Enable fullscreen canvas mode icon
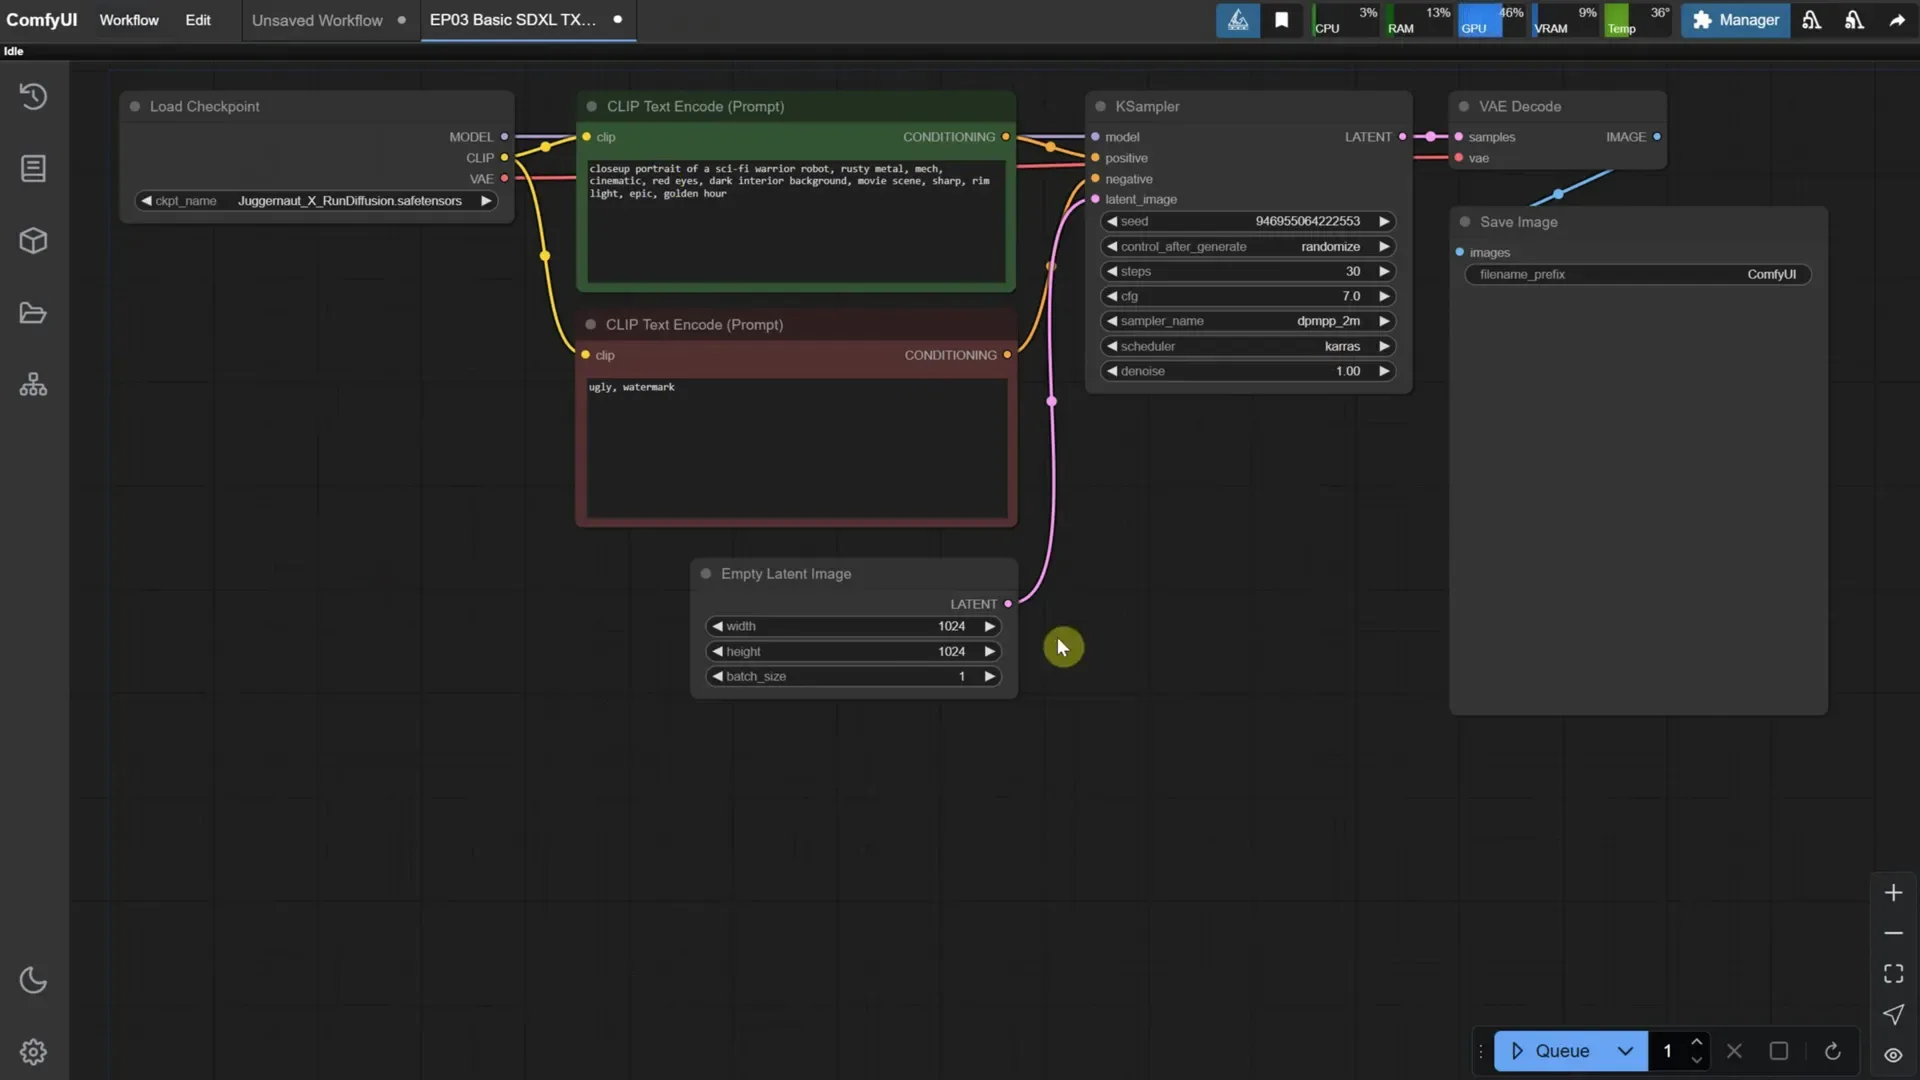Viewport: 1920px width, 1080px height. [1892, 973]
